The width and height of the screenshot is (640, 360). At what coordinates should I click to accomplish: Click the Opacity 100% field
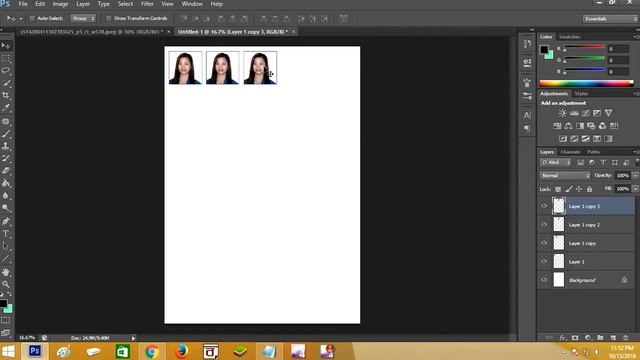coord(622,176)
